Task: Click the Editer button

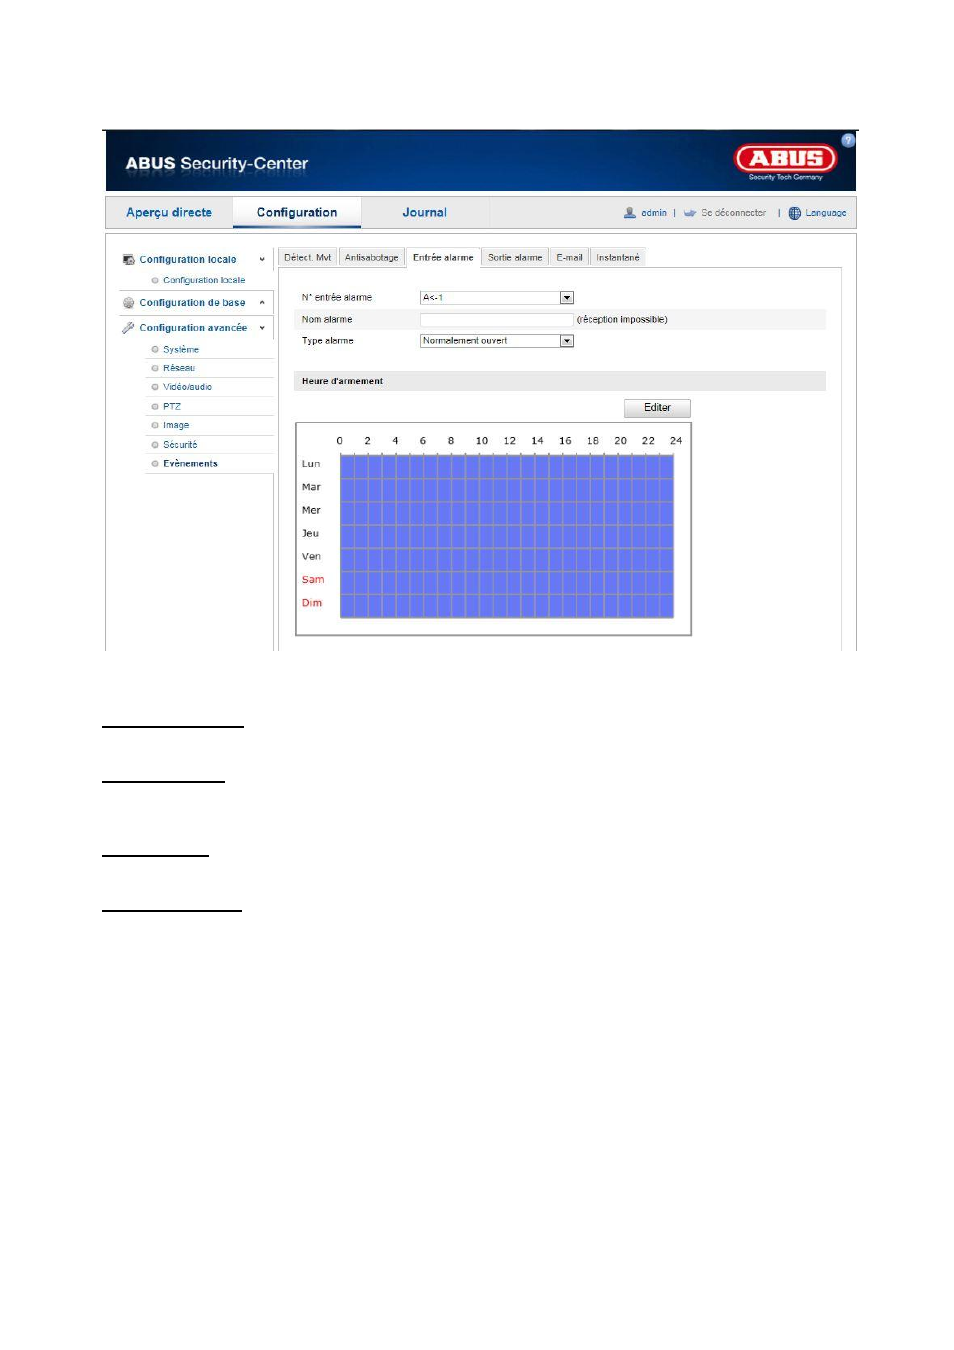Action: tap(657, 407)
